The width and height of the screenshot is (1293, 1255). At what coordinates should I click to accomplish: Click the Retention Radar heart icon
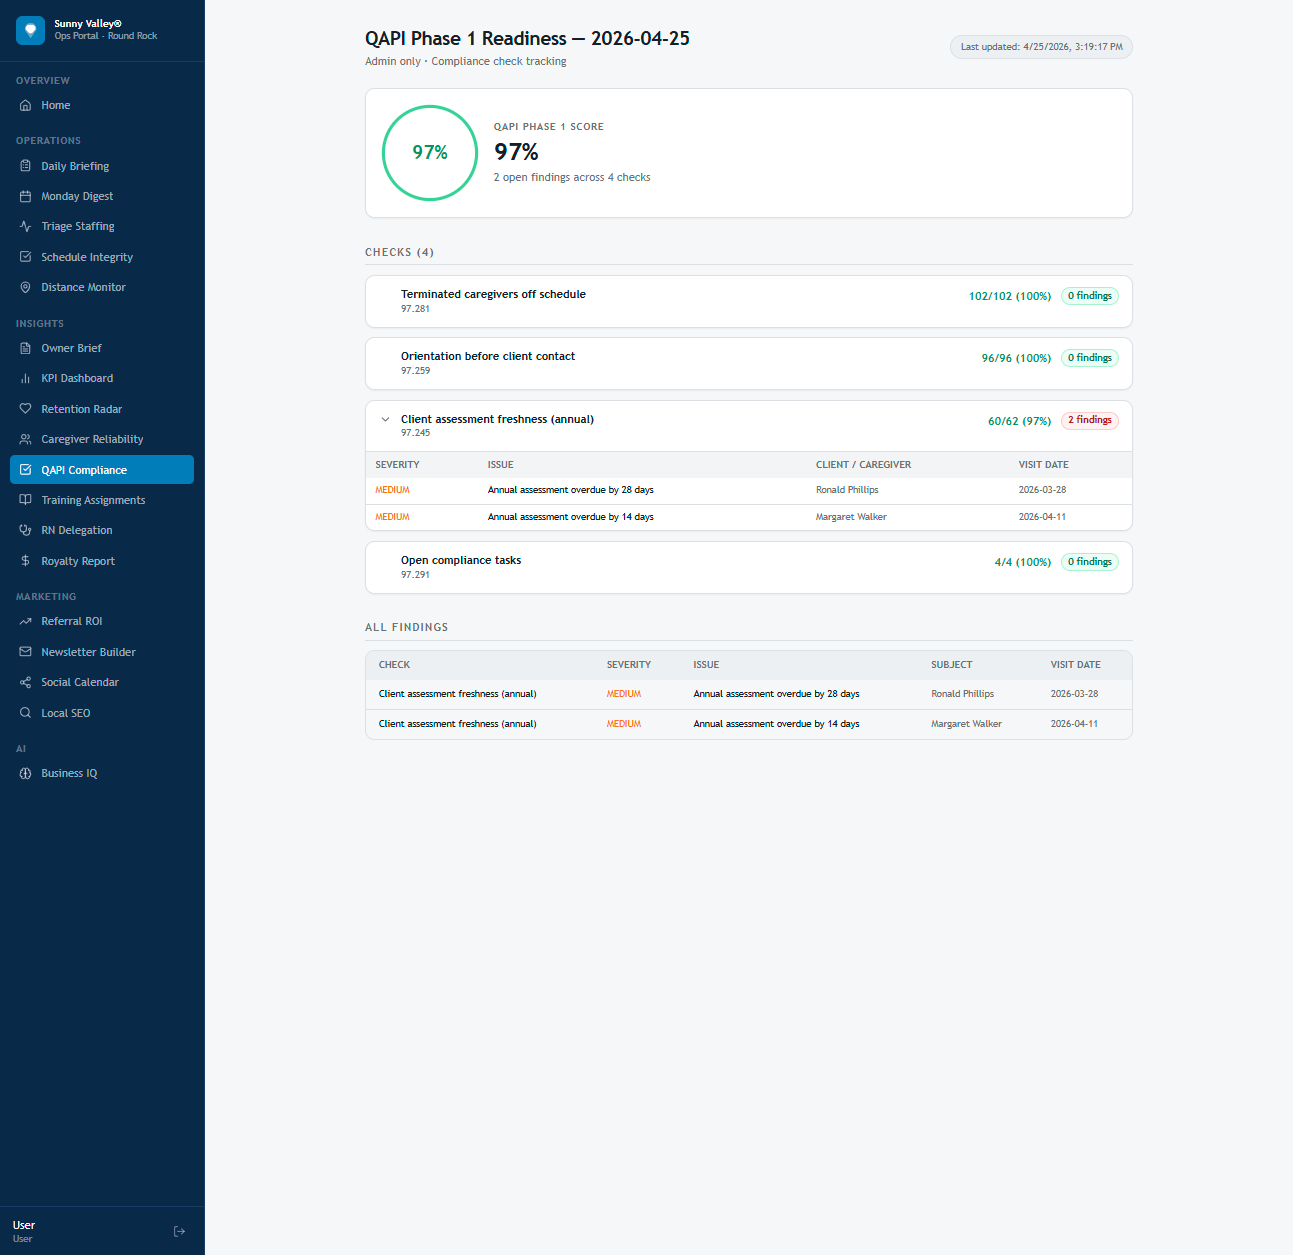26,409
